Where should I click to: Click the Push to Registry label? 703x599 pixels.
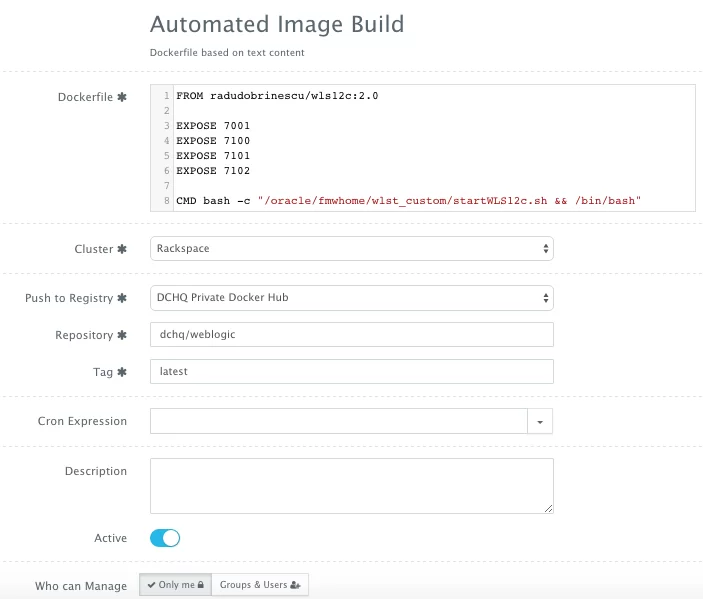(69, 298)
